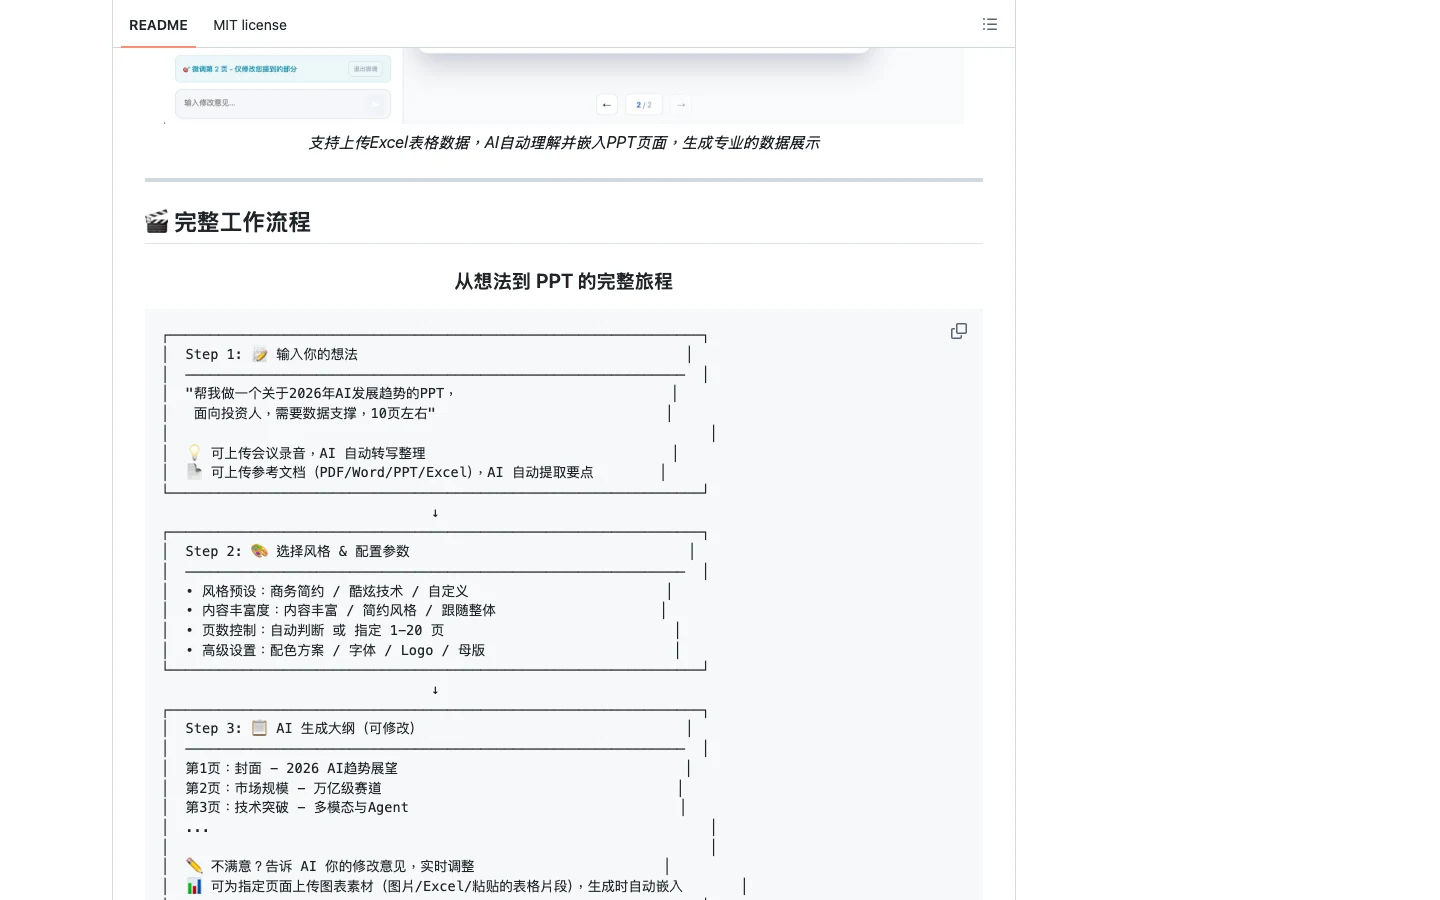Select the subtitle 从想法到 PPT 的完整旅程
1440x900 pixels.
(564, 282)
